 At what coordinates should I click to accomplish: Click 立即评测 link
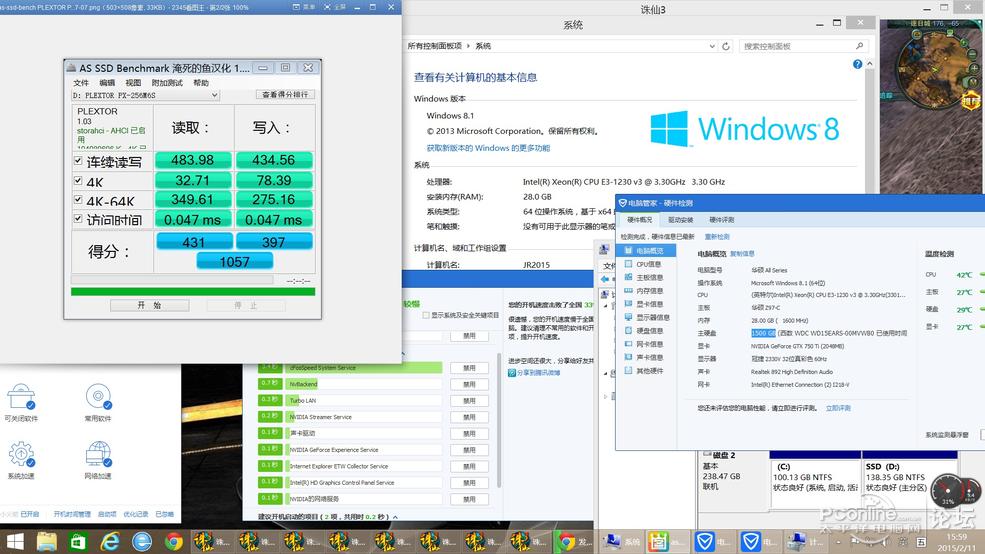pos(838,408)
